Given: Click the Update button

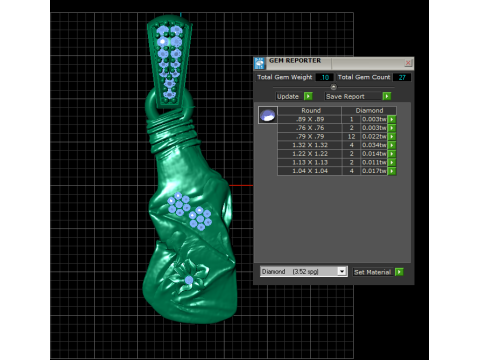Looking at the screenshot, I should pyautogui.click(x=288, y=96).
